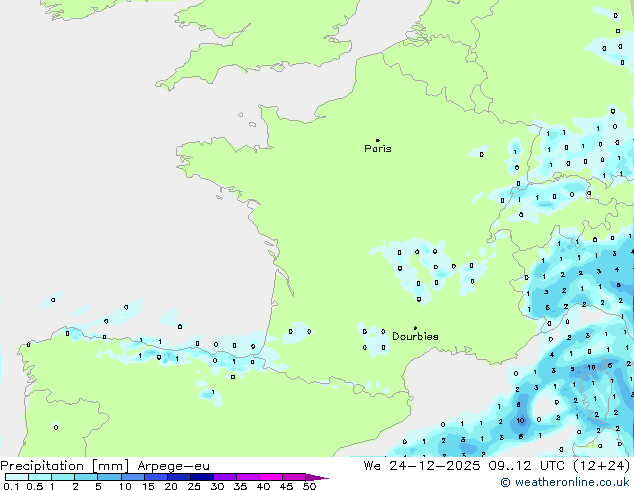634x490 pixels.
Task: Click the '09..12 UTC' time range text
Action: pyautogui.click(x=526, y=466)
